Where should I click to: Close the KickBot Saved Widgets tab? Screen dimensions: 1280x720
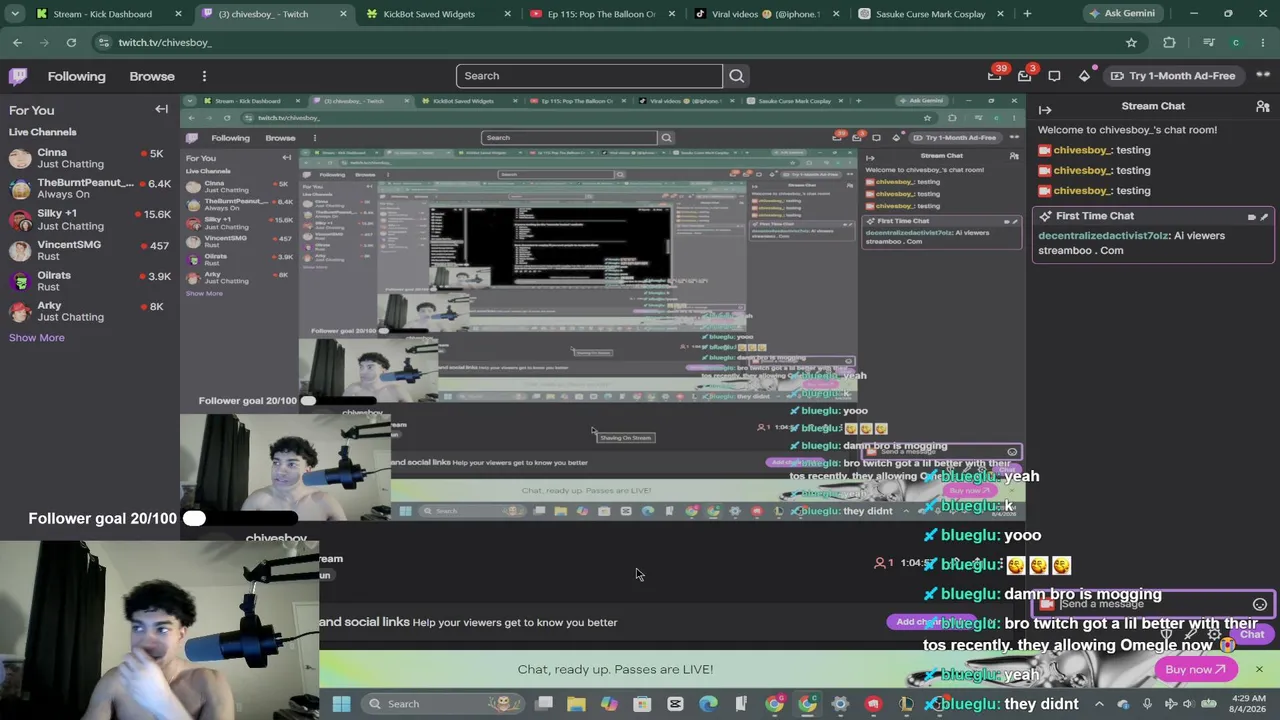pyautogui.click(x=508, y=14)
